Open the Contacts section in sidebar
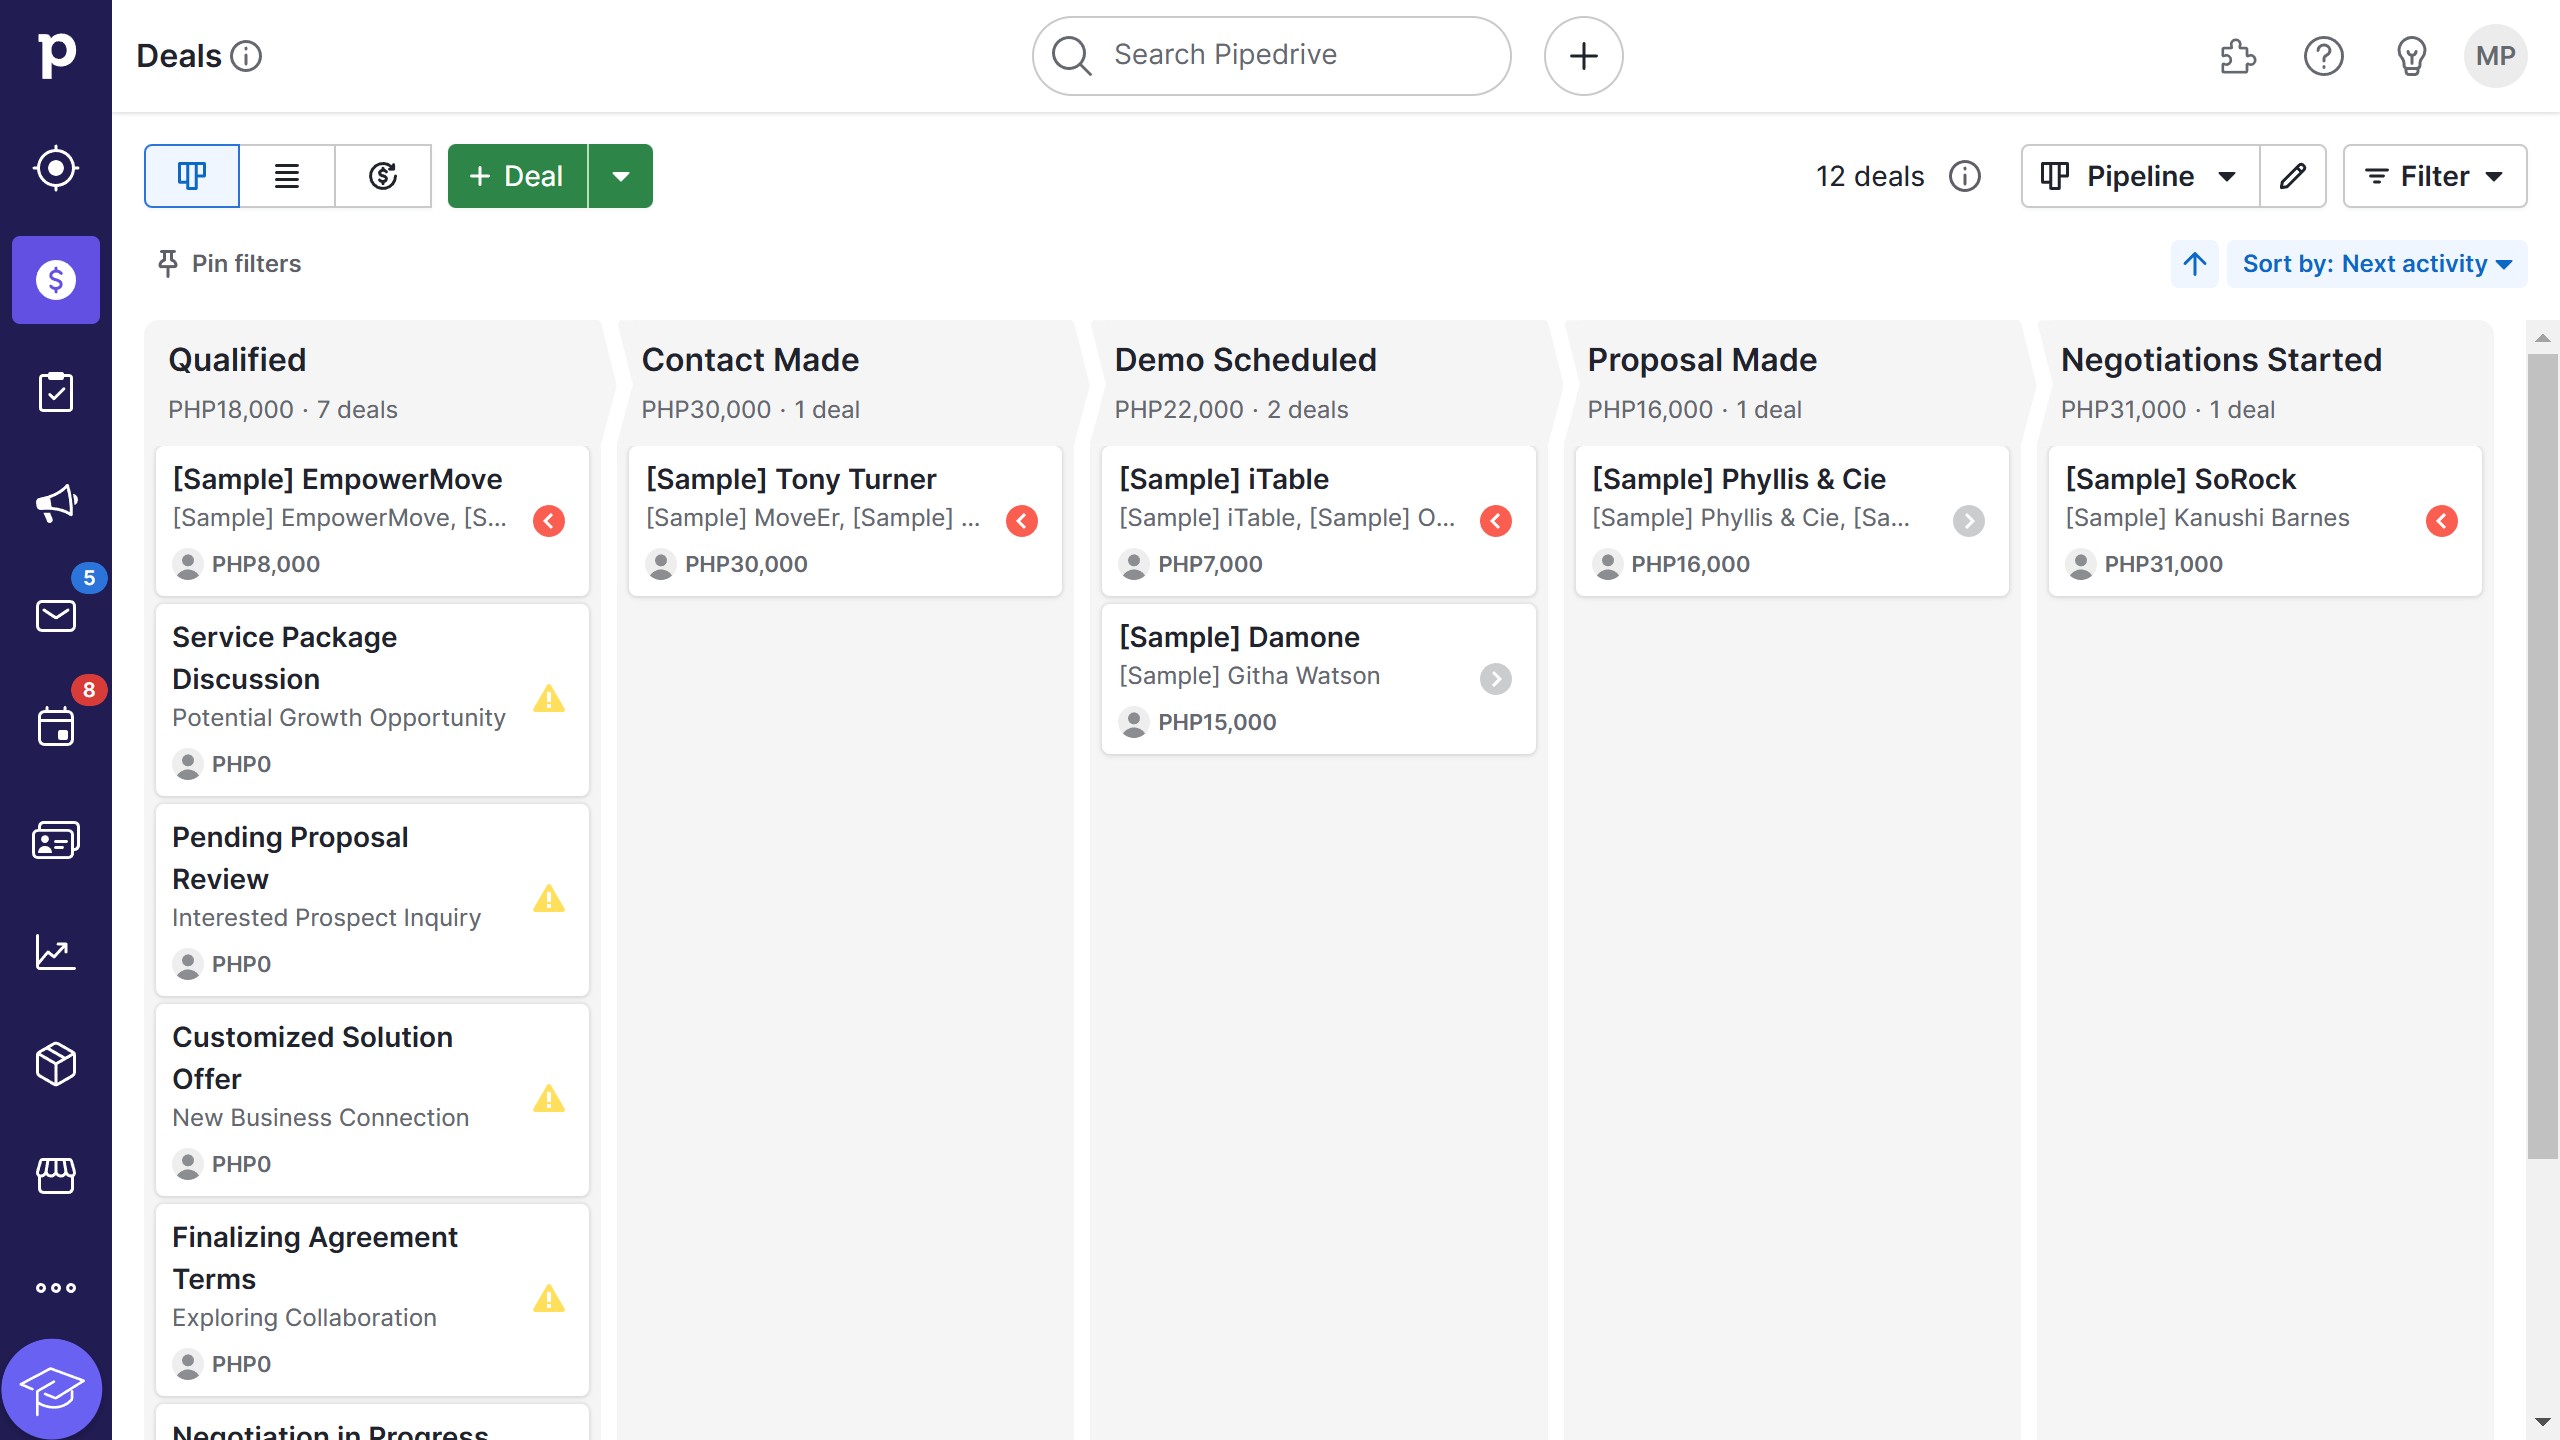 (55, 839)
